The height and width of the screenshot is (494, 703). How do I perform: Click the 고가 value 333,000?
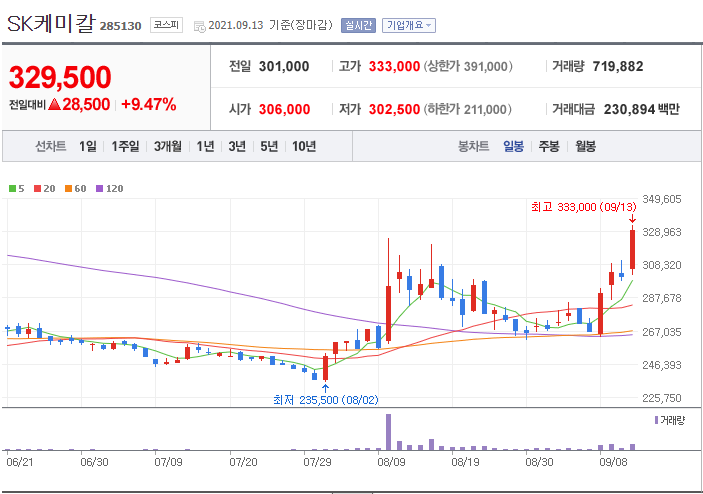pyautogui.click(x=394, y=66)
